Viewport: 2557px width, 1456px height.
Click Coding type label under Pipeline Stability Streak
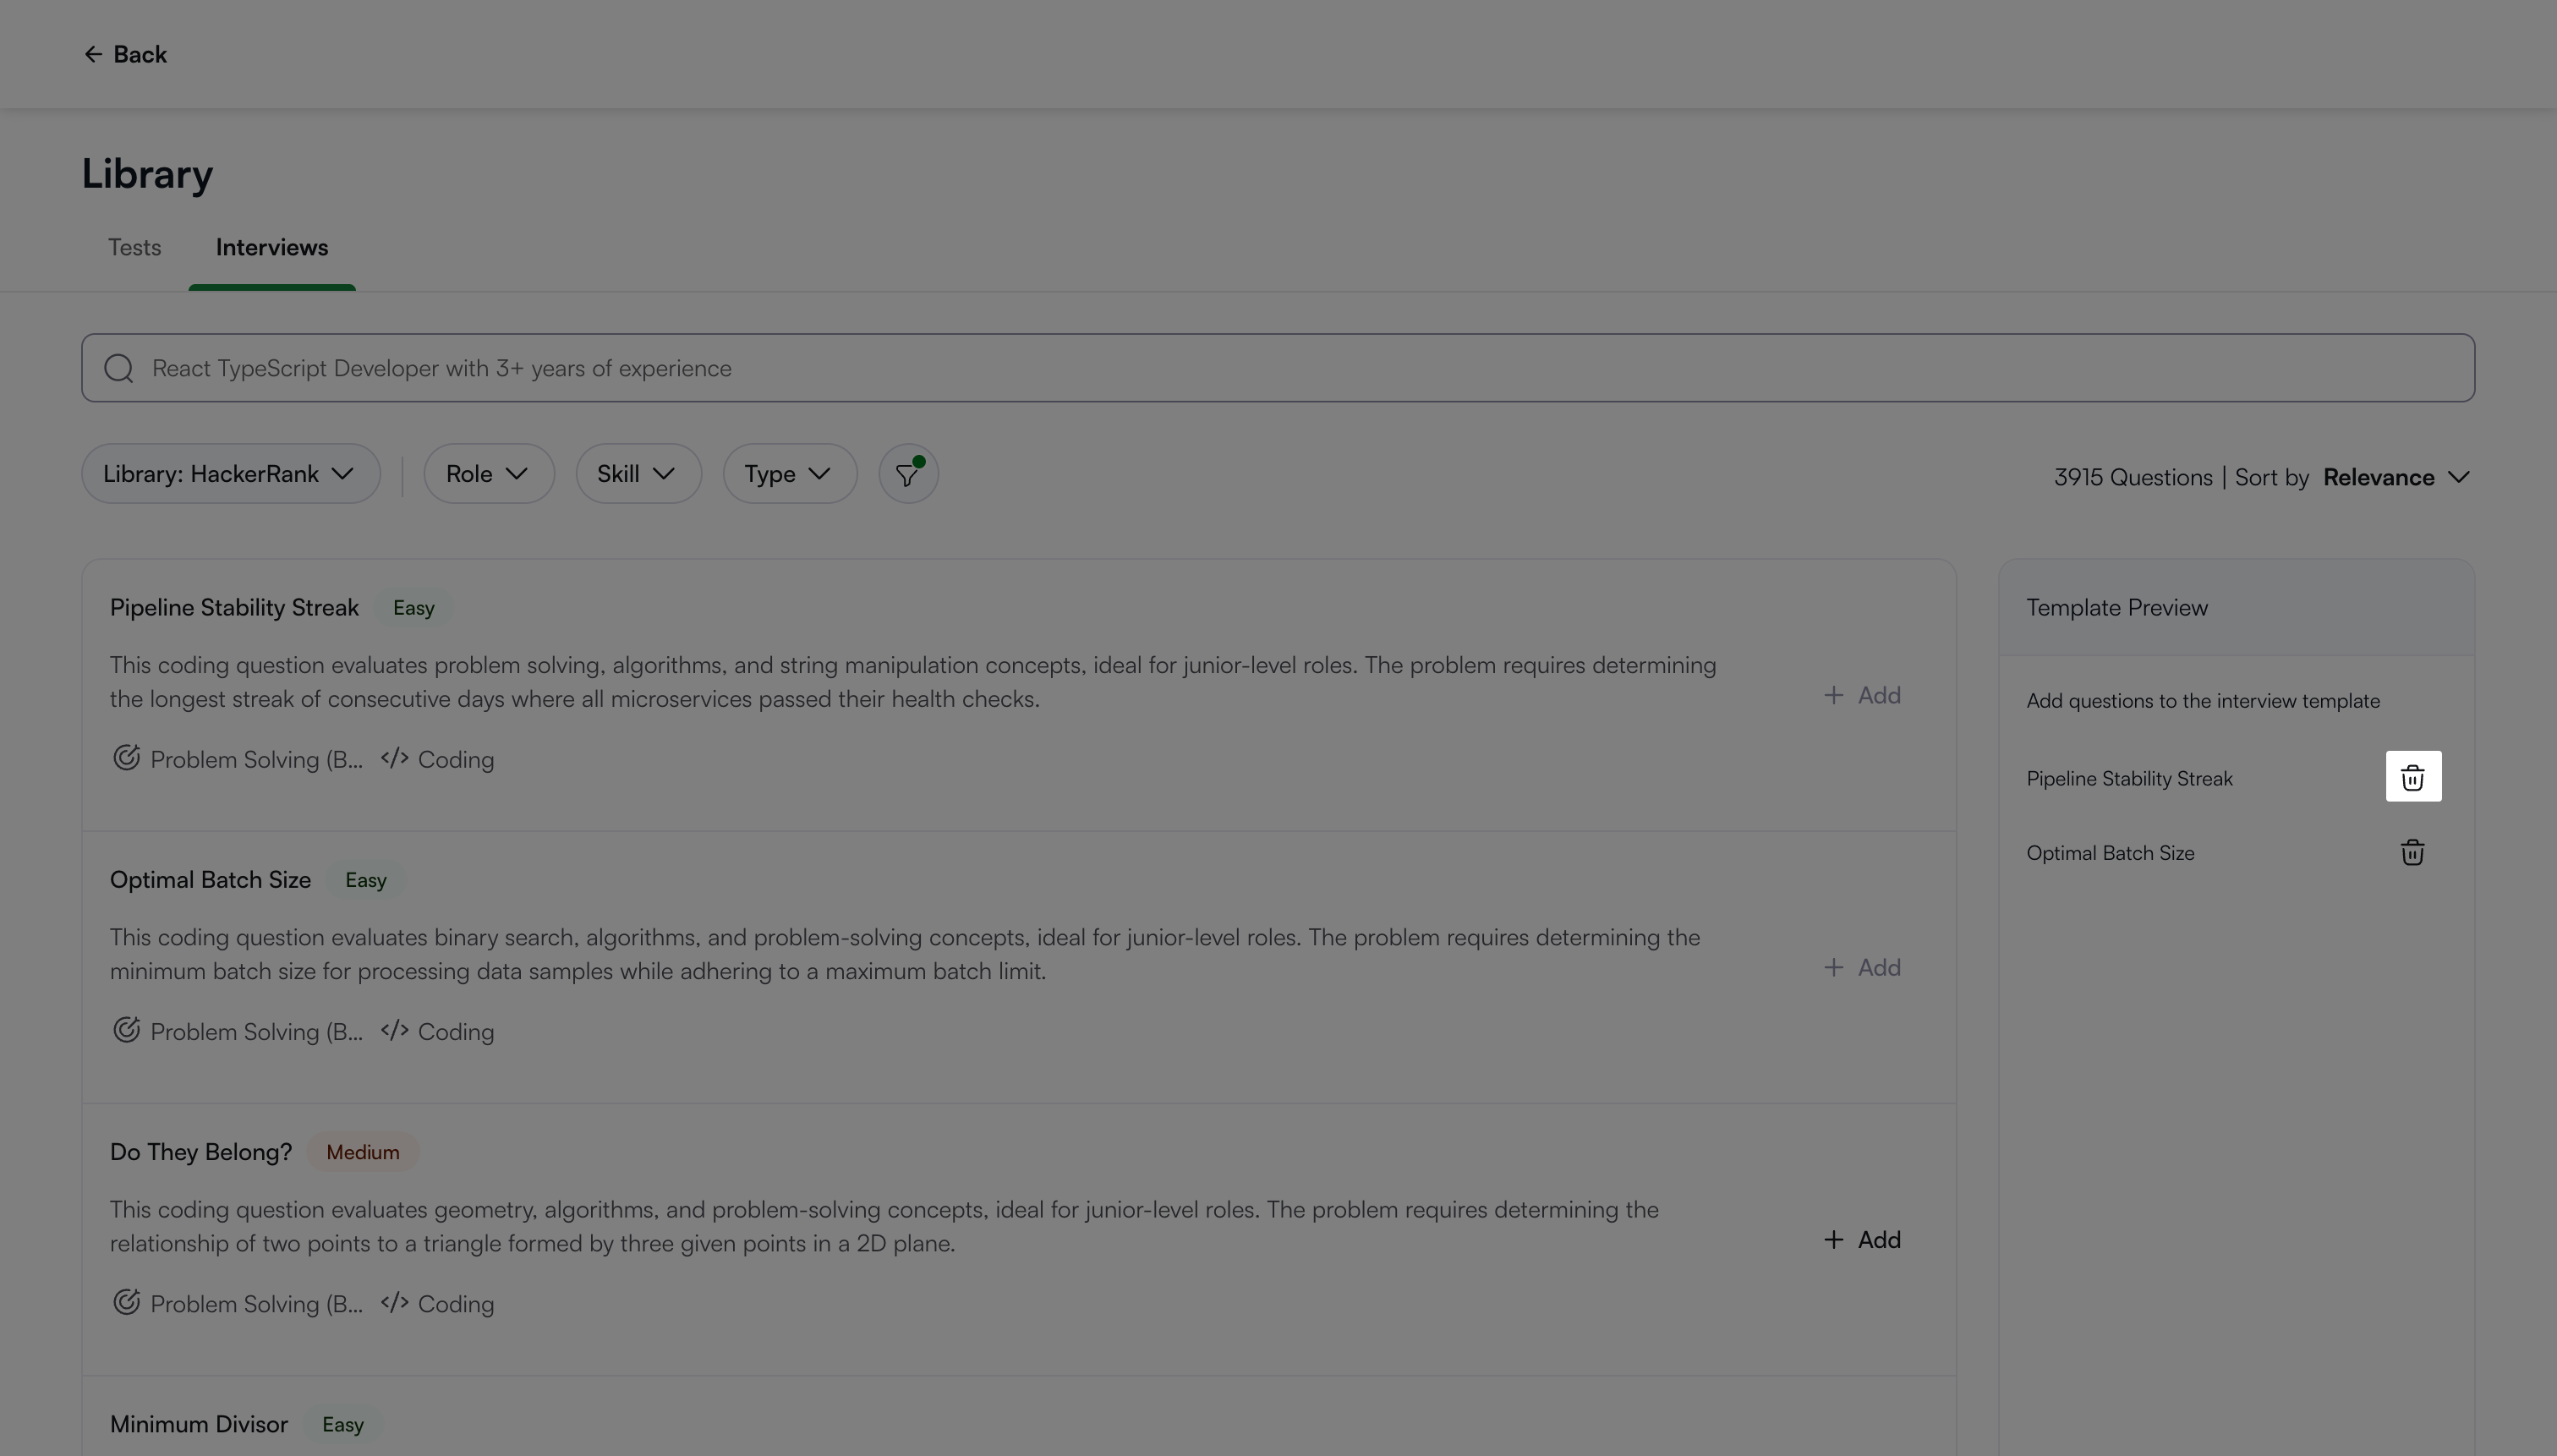[456, 759]
